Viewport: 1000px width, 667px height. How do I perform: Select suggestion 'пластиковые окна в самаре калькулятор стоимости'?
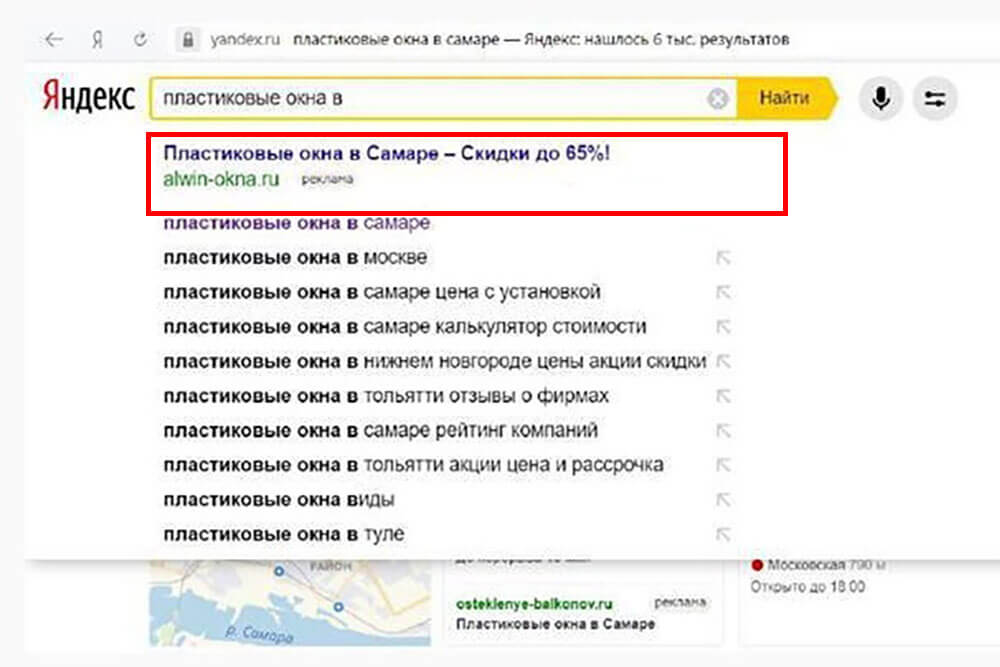pos(405,326)
